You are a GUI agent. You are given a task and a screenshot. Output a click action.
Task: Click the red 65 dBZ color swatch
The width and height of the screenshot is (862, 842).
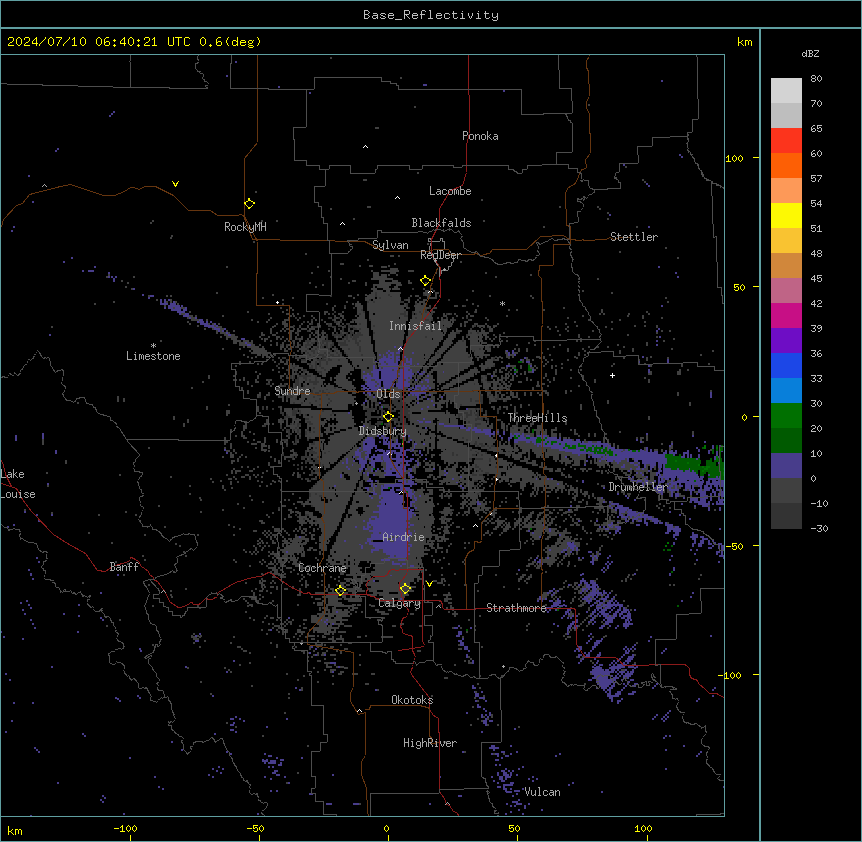point(786,141)
